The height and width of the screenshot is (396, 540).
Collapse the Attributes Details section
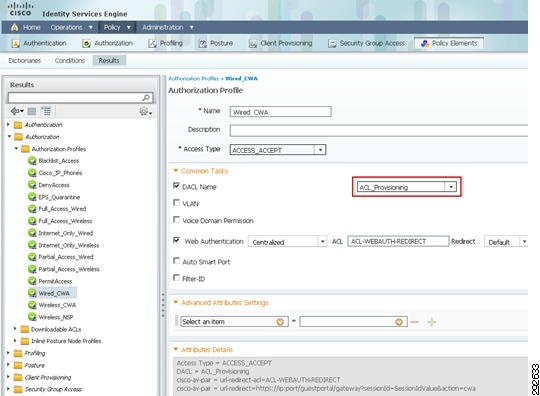click(176, 350)
